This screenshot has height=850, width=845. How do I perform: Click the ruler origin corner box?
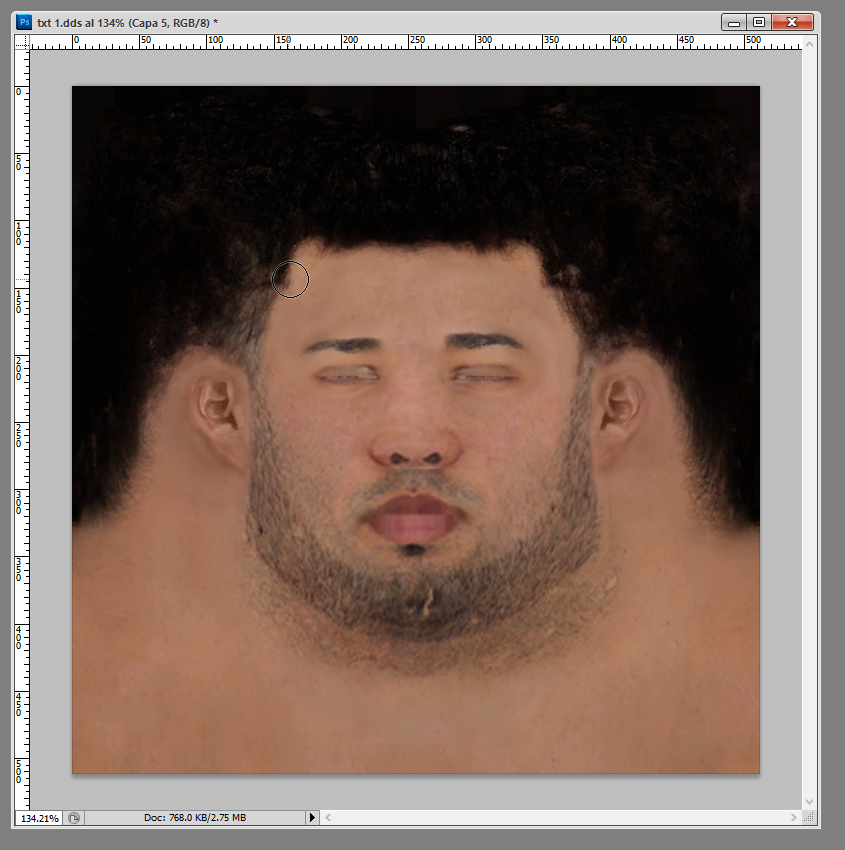[x=22, y=42]
